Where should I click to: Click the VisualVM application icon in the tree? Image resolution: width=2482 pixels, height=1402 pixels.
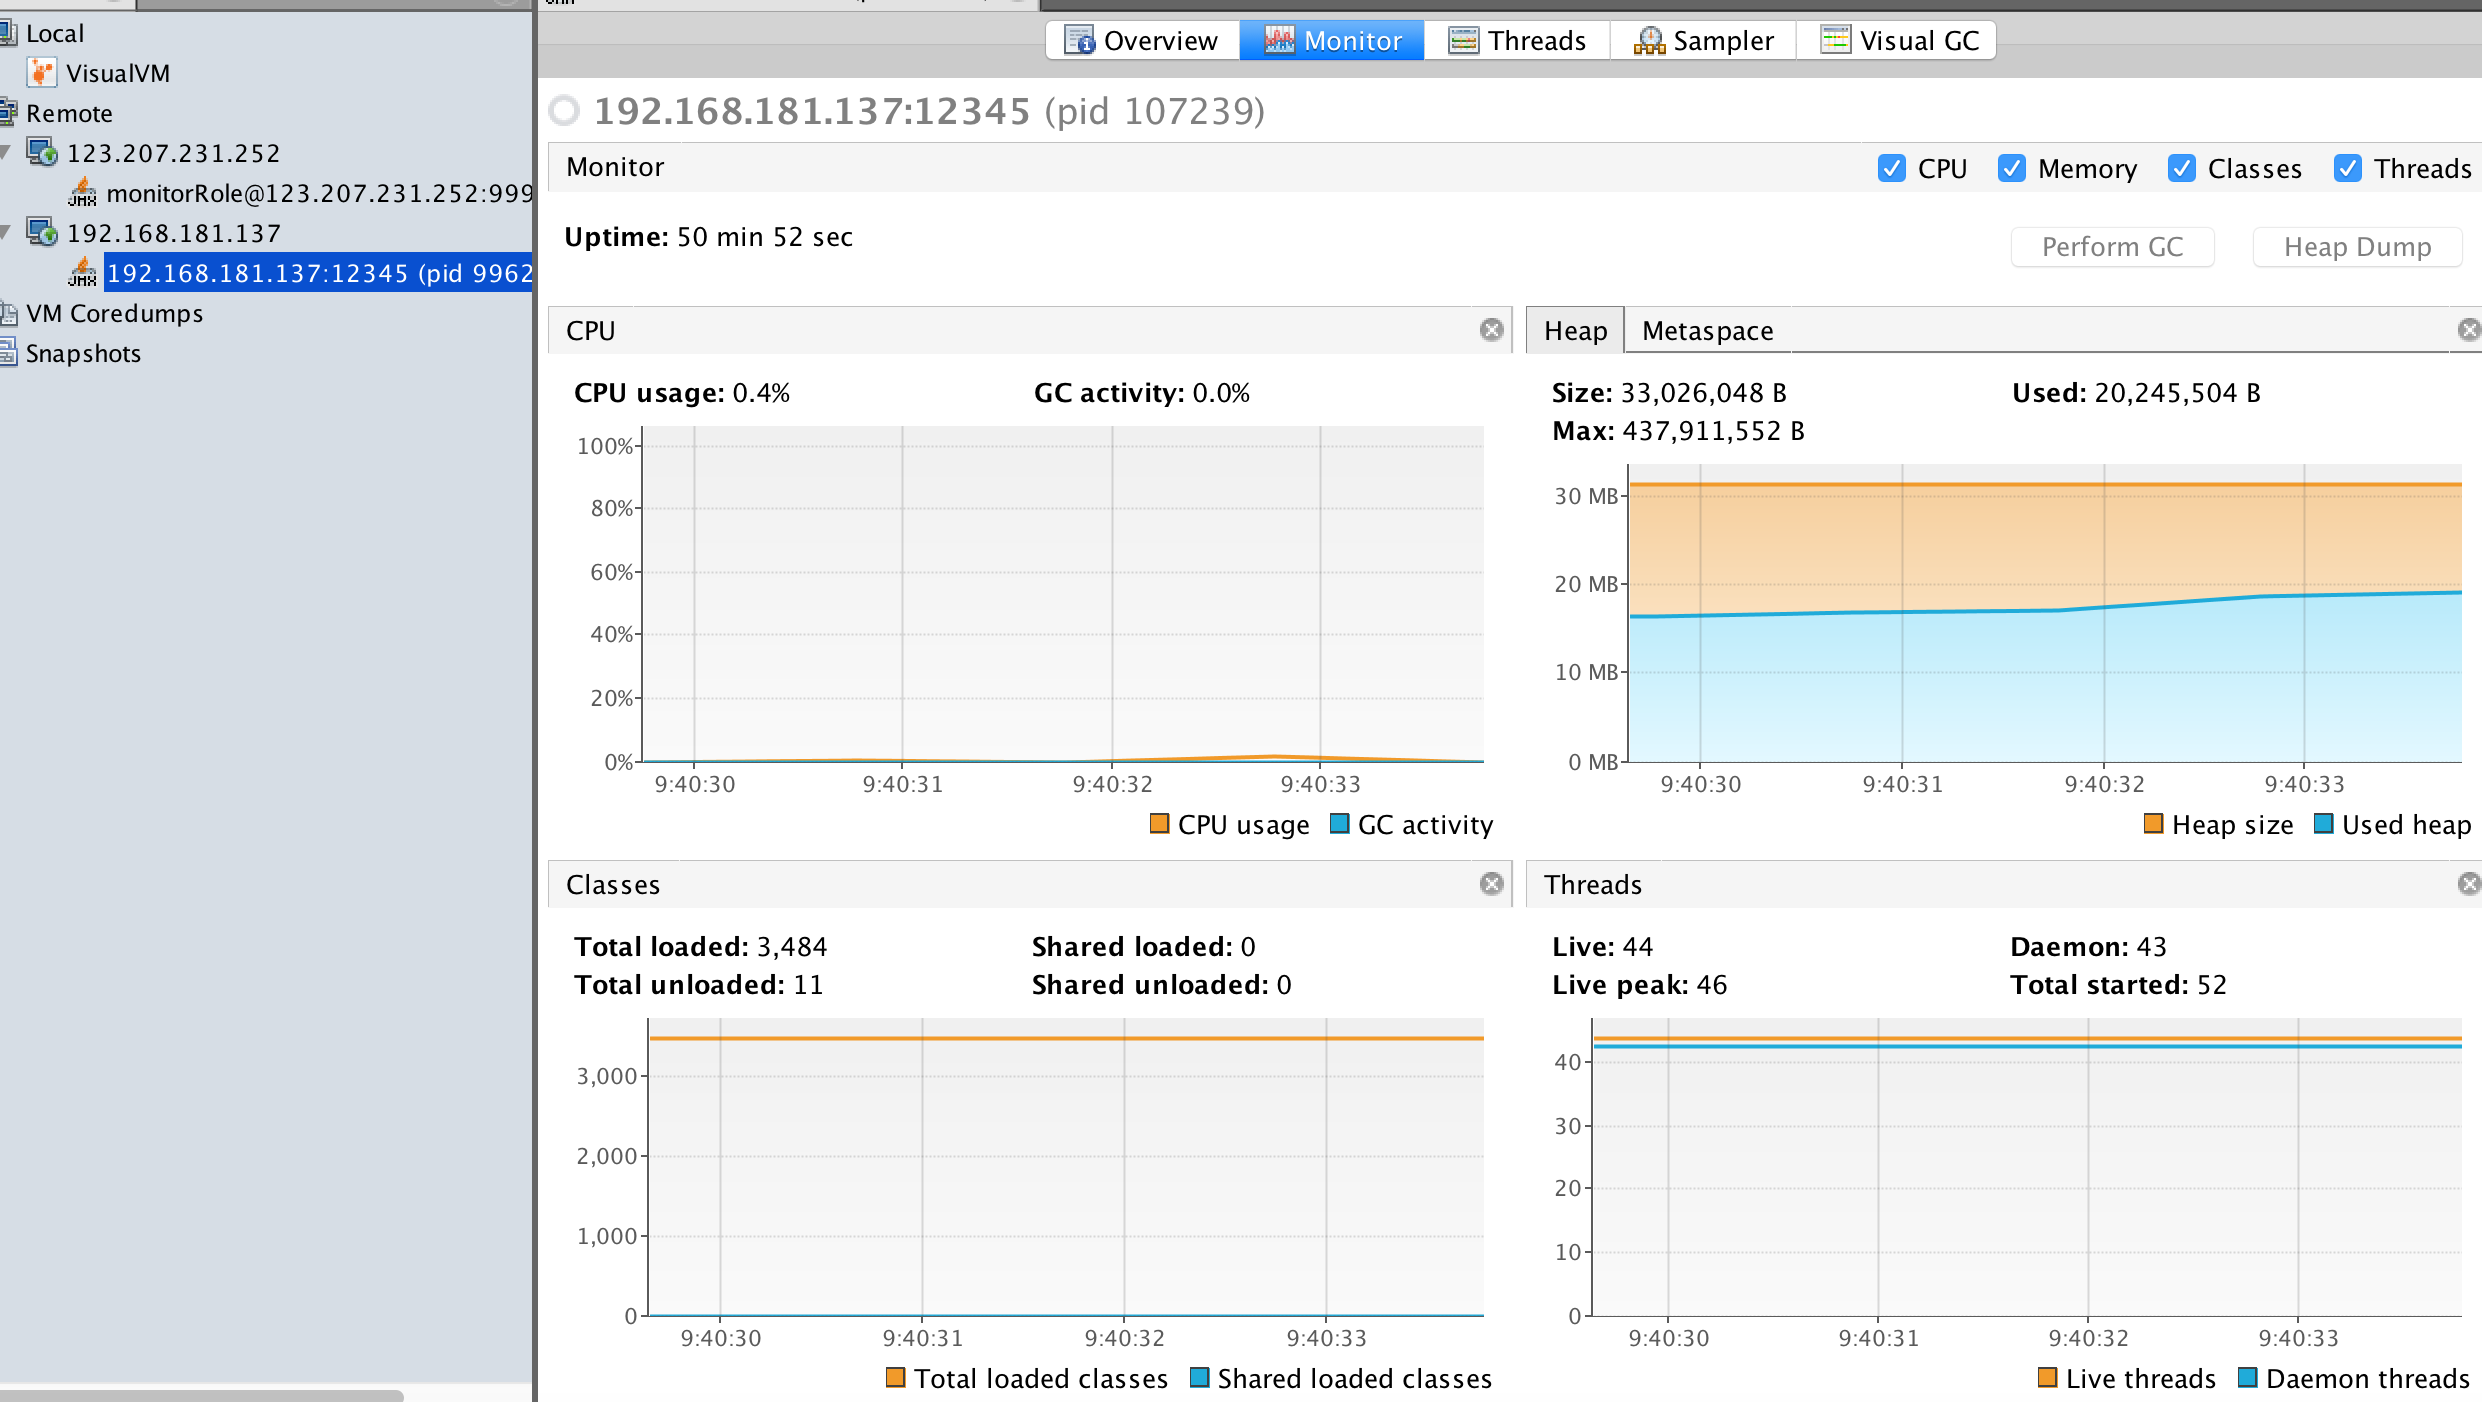(41, 72)
